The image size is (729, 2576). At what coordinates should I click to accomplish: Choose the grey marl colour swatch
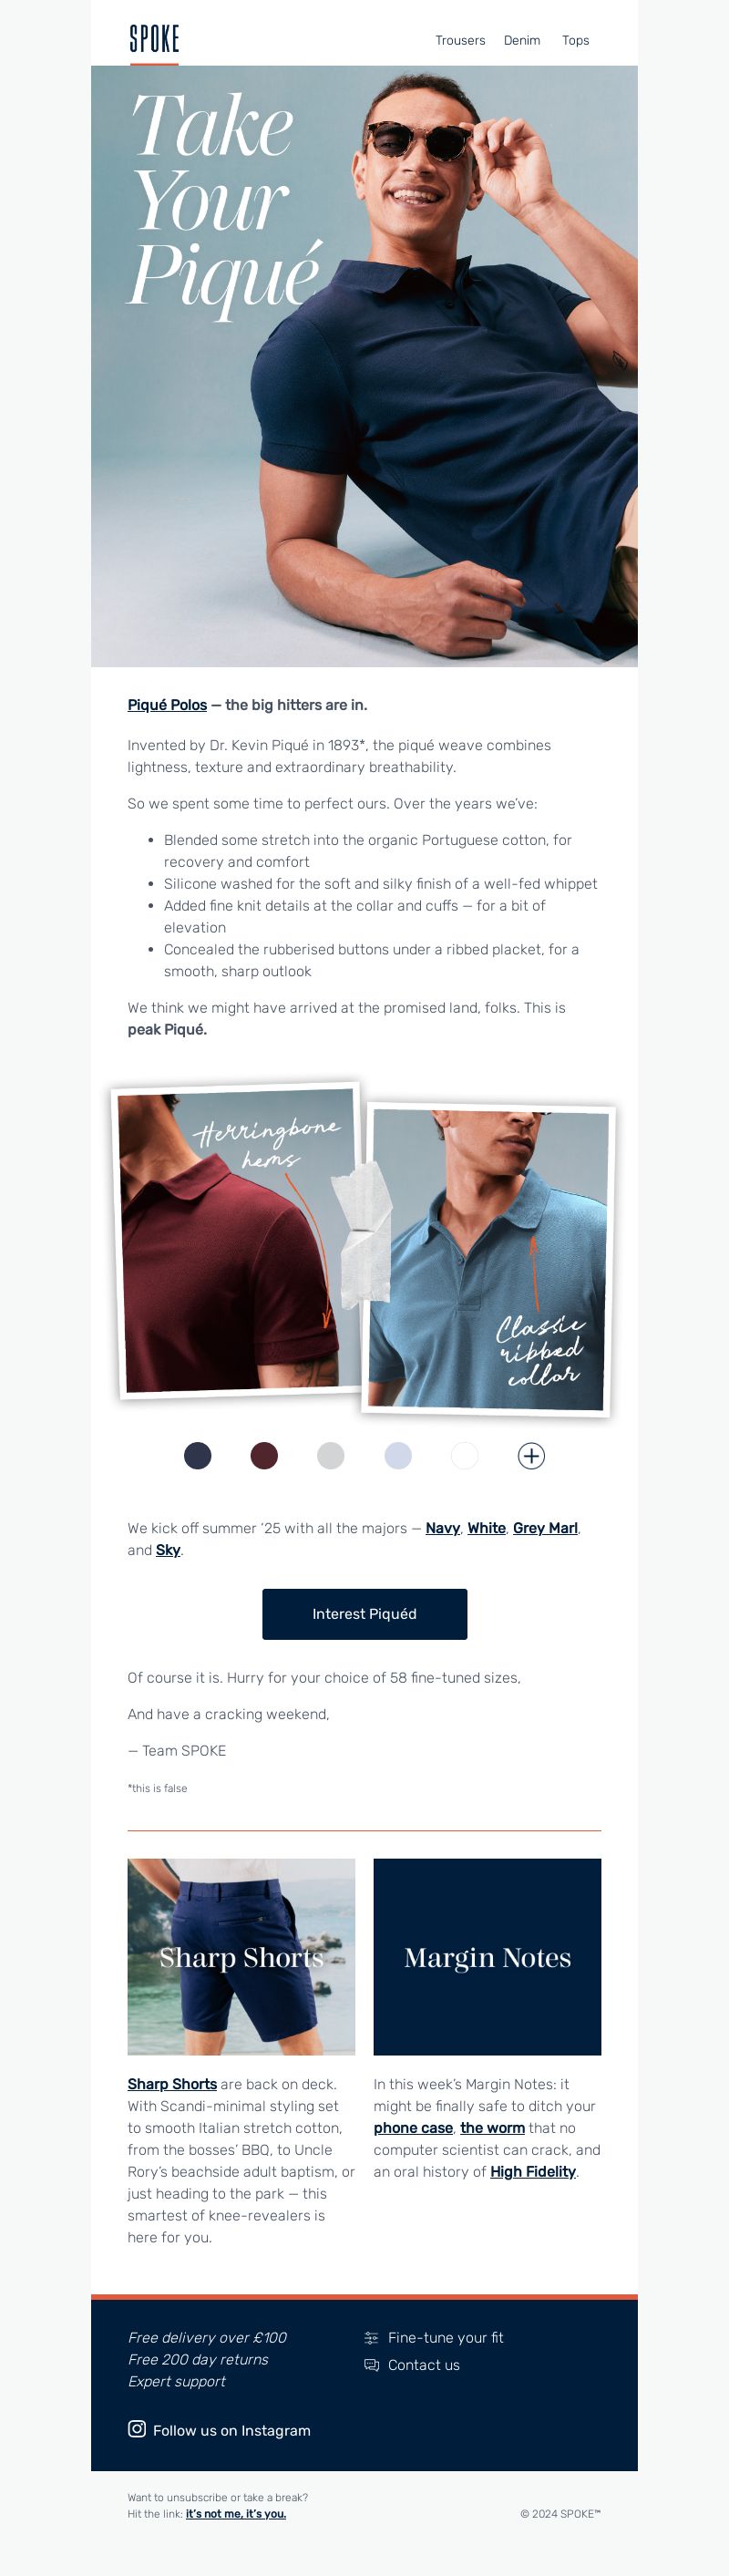tap(331, 1456)
